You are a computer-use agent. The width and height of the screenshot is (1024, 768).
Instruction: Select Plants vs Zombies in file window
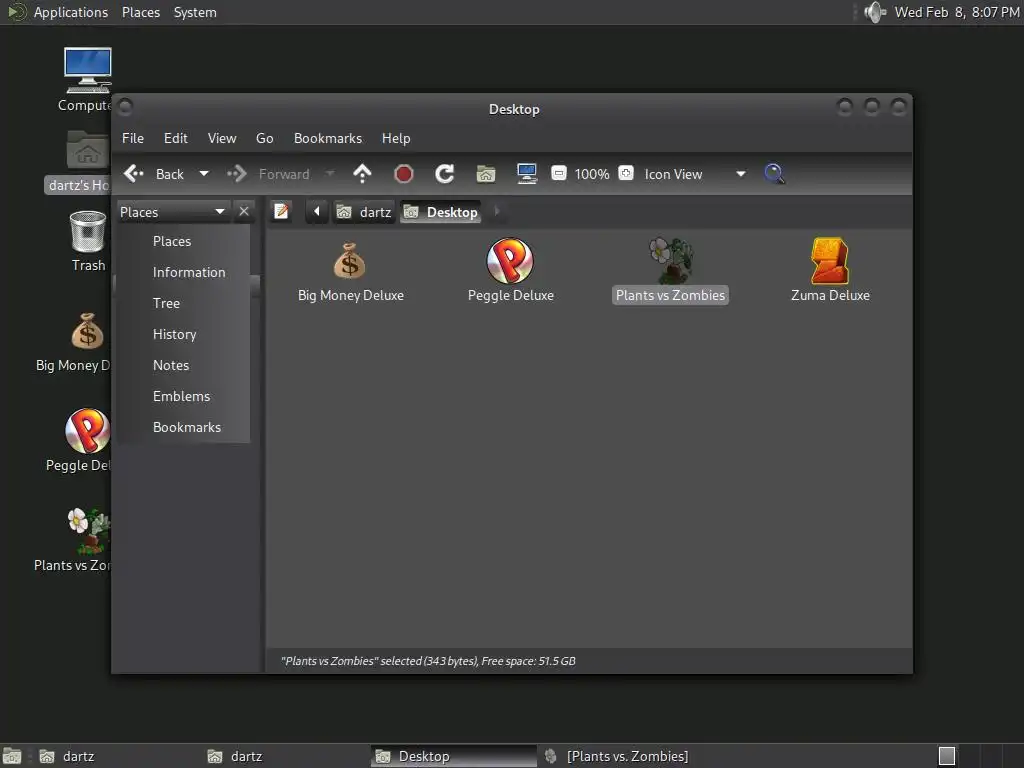click(671, 271)
